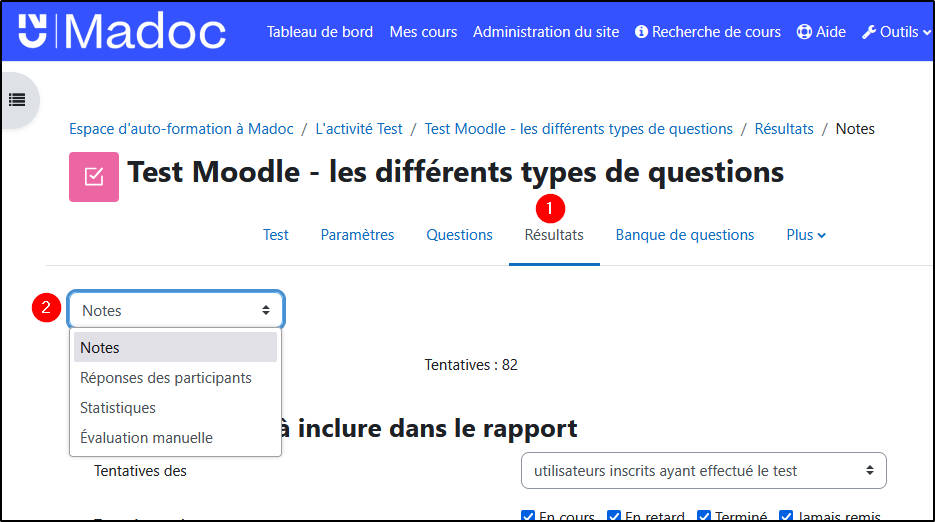Image resolution: width=935 pixels, height=522 pixels.
Task: Switch to the Test tab
Action: click(275, 235)
